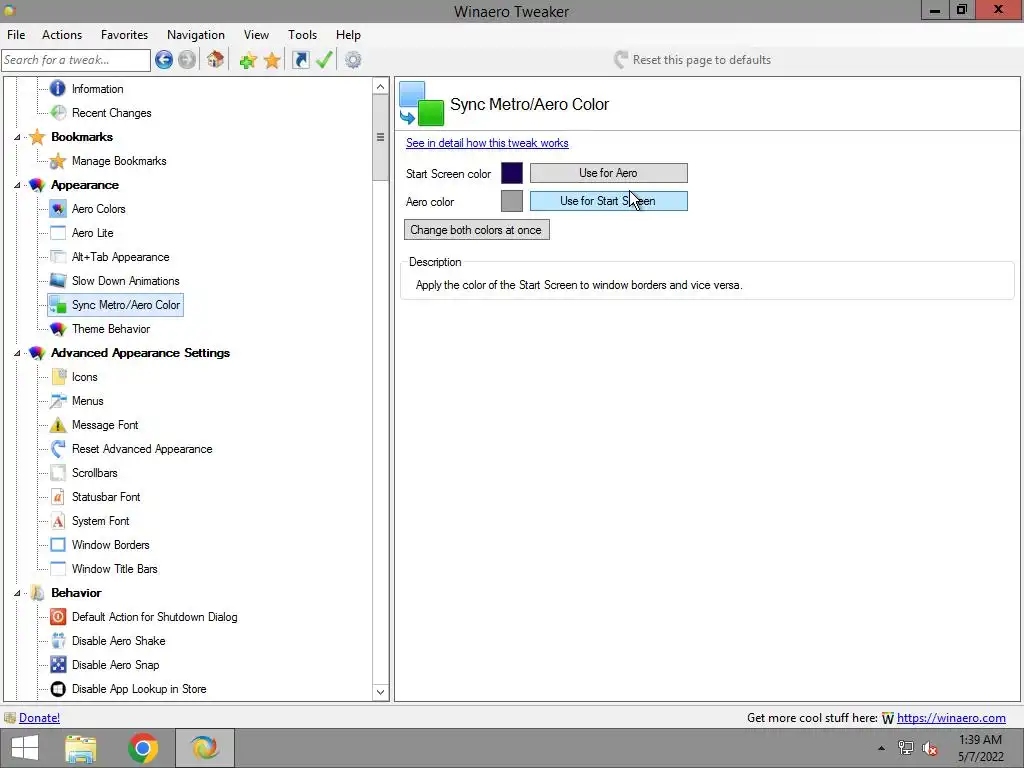Click the Reset Advanced Appearance arrow icon

coord(58,449)
